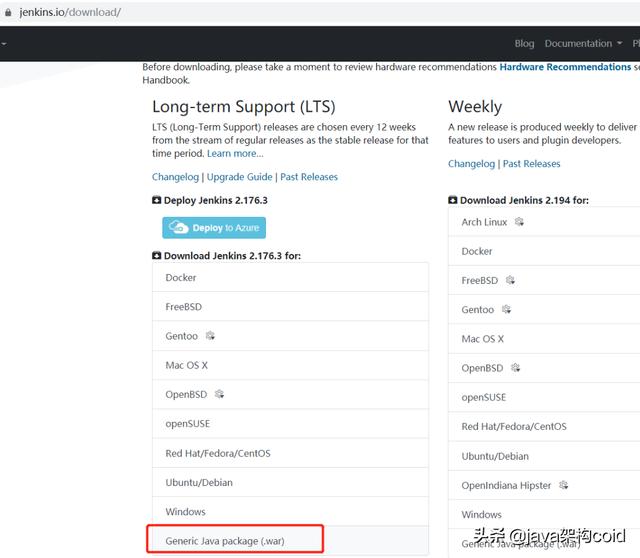Select OpenIndiana Hipster in Weekly list
This screenshot has height=558, width=640.
point(544,485)
